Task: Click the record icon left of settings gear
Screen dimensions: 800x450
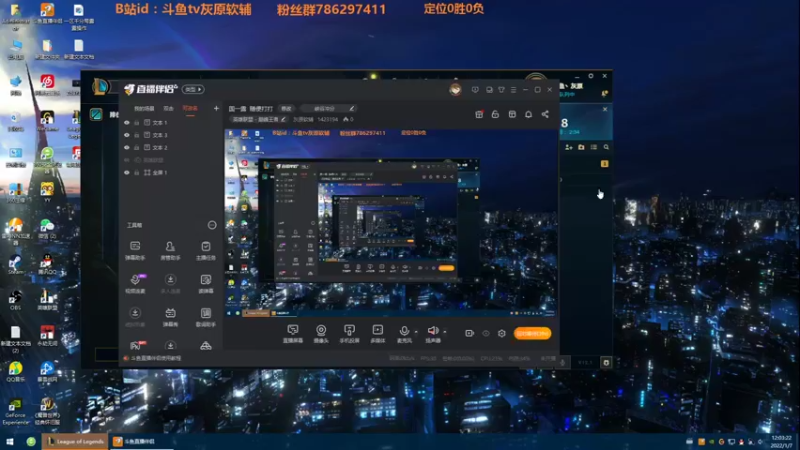Action: coord(469,333)
